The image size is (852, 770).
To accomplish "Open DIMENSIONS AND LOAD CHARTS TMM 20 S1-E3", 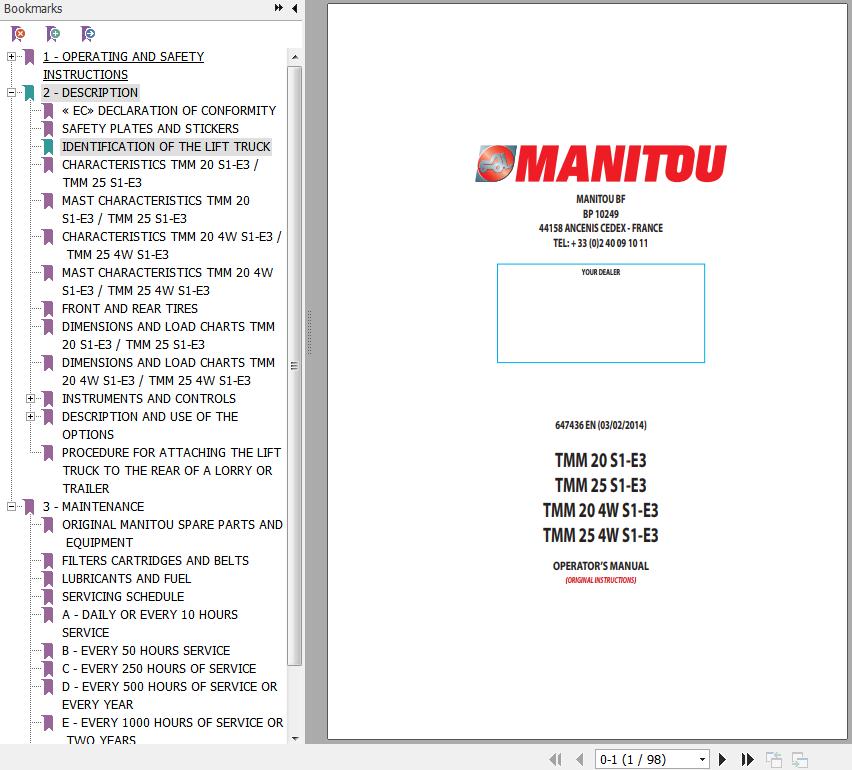I will pyautogui.click(x=168, y=335).
